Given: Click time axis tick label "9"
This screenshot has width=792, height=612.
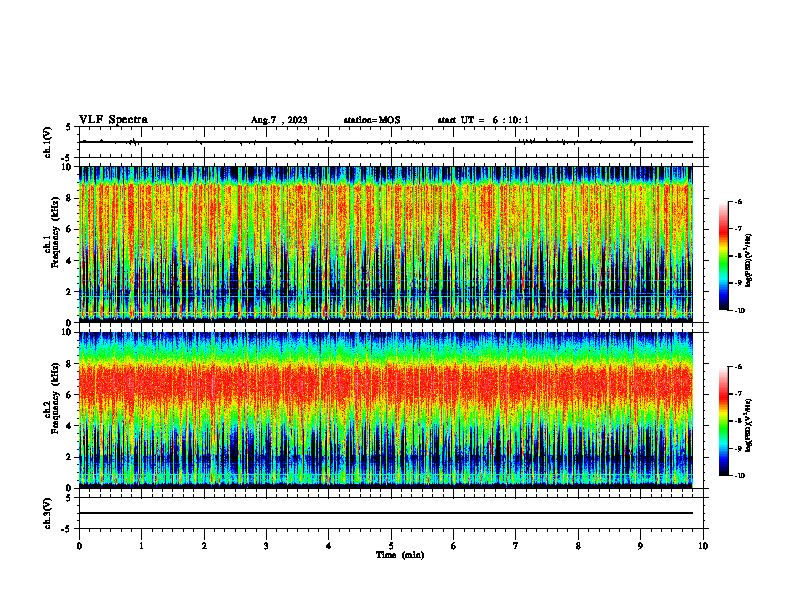Looking at the screenshot, I should (x=640, y=546).
